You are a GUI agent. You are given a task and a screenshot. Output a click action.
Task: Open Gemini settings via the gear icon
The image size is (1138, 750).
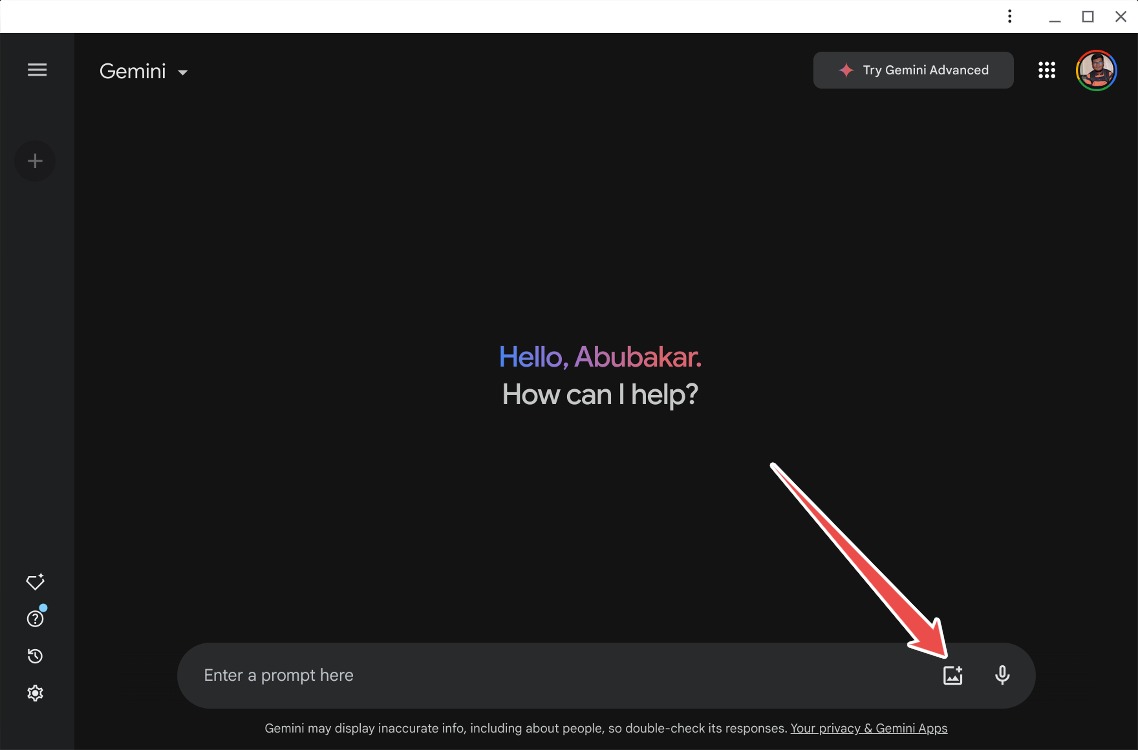point(35,692)
